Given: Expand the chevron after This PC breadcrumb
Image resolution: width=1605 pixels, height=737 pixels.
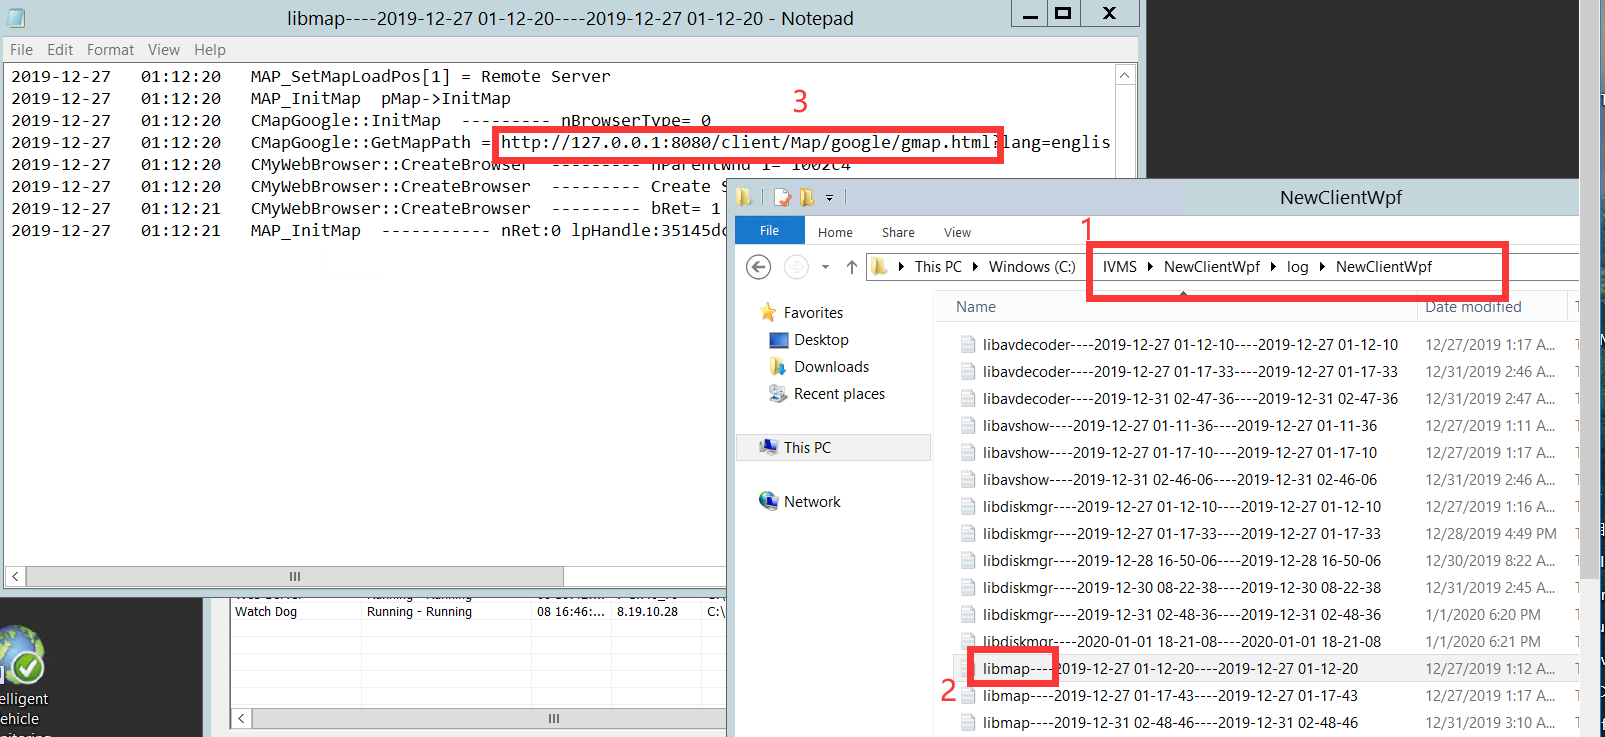Looking at the screenshot, I should tap(975, 267).
